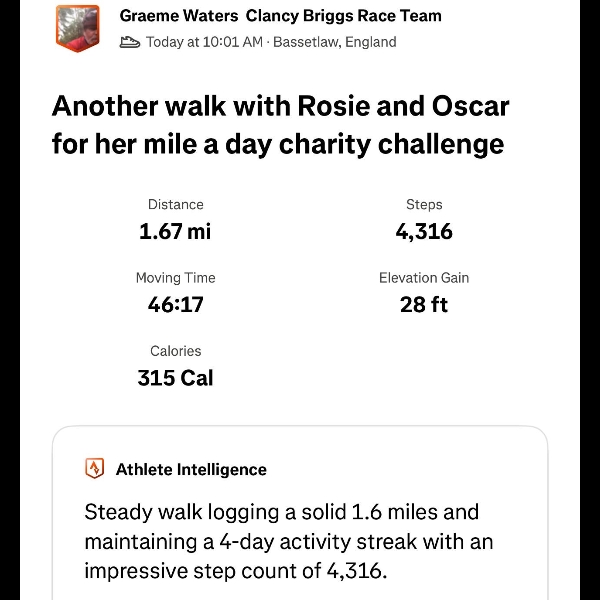The image size is (600, 600).
Task: Select the 'Today at 10:01 AM' timestamp
Action: click(204, 42)
